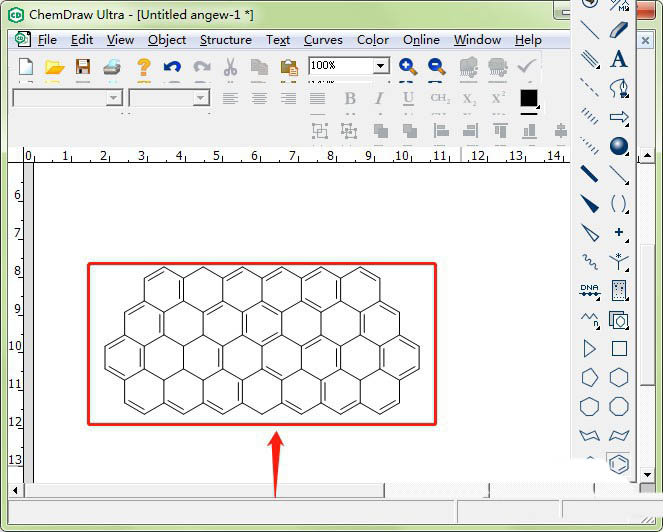Choose the arrow drawing tool
This screenshot has width=663, height=532.
pos(619,117)
